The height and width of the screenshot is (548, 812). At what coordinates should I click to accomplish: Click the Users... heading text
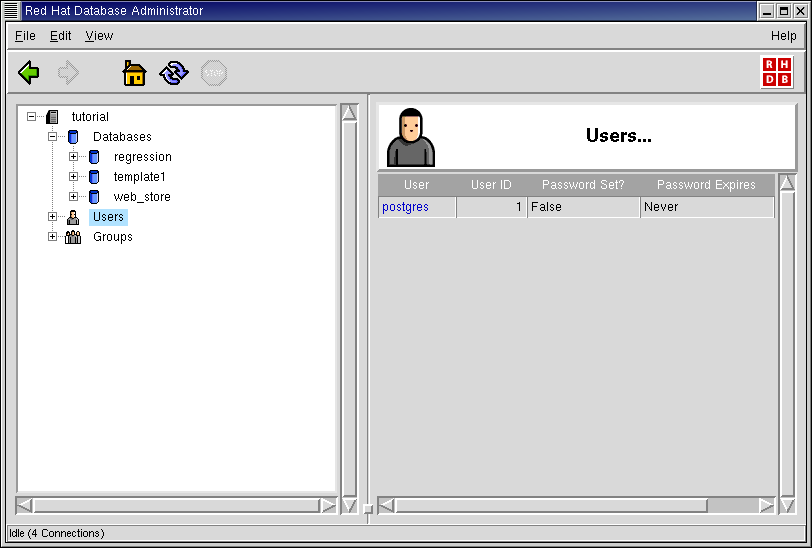pyautogui.click(x=619, y=136)
